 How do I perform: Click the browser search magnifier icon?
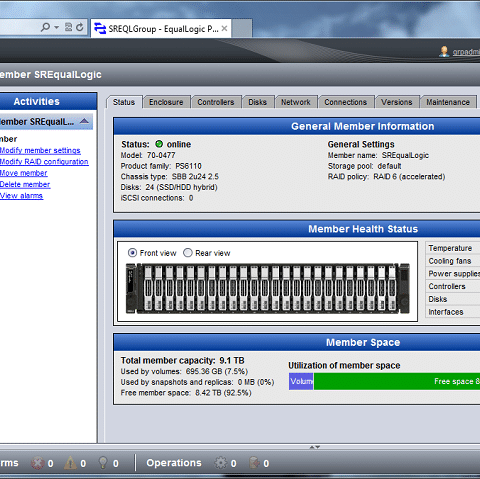[x=45, y=27]
